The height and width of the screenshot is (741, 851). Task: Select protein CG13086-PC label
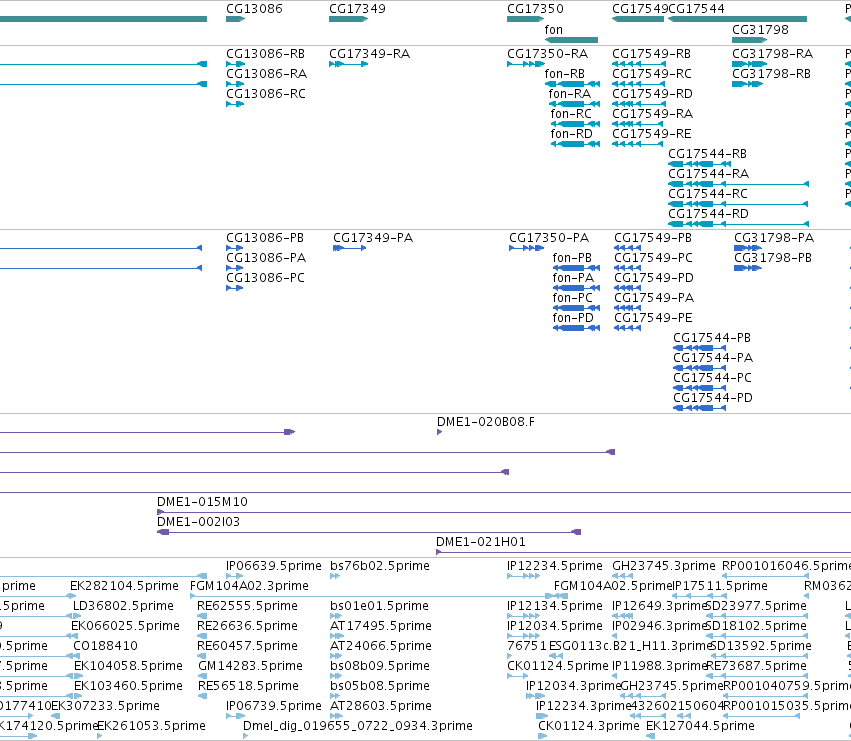point(265,278)
